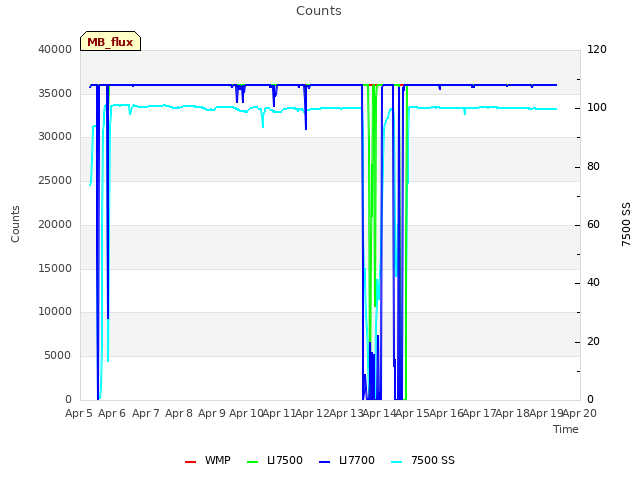Click the Apr 5 date label

pos(79,413)
